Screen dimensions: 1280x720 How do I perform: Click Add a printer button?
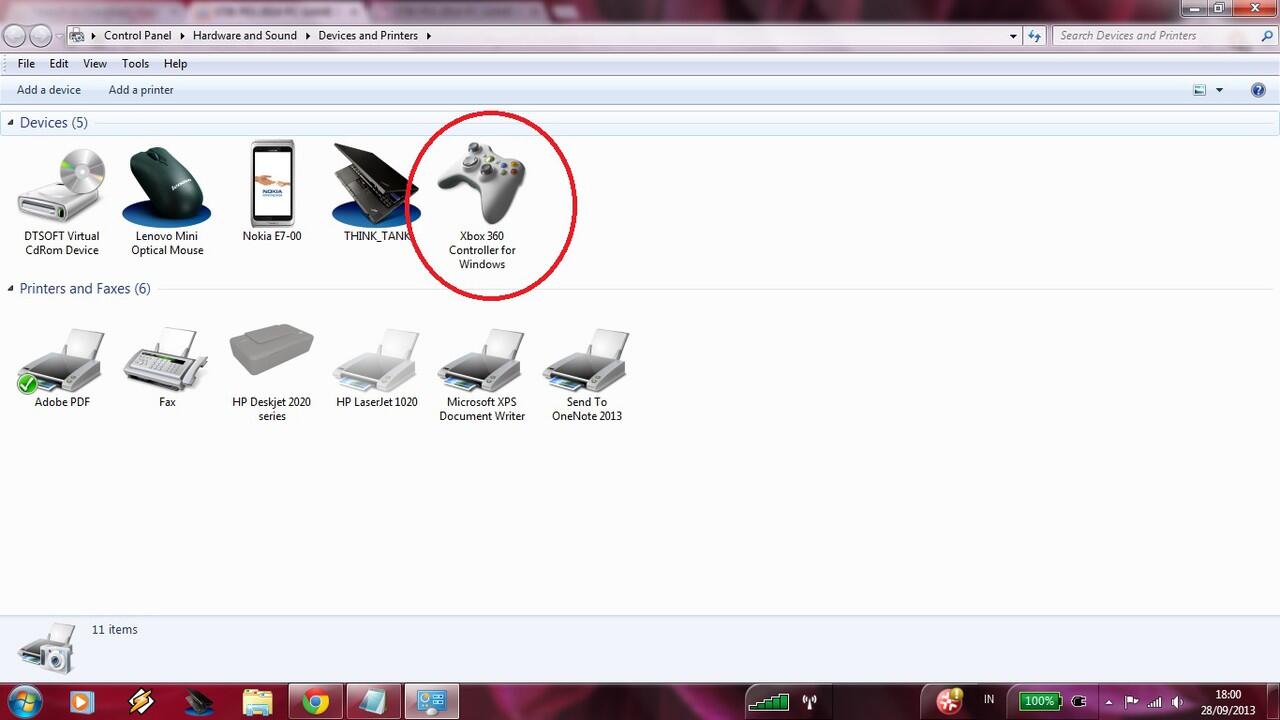pyautogui.click(x=141, y=90)
